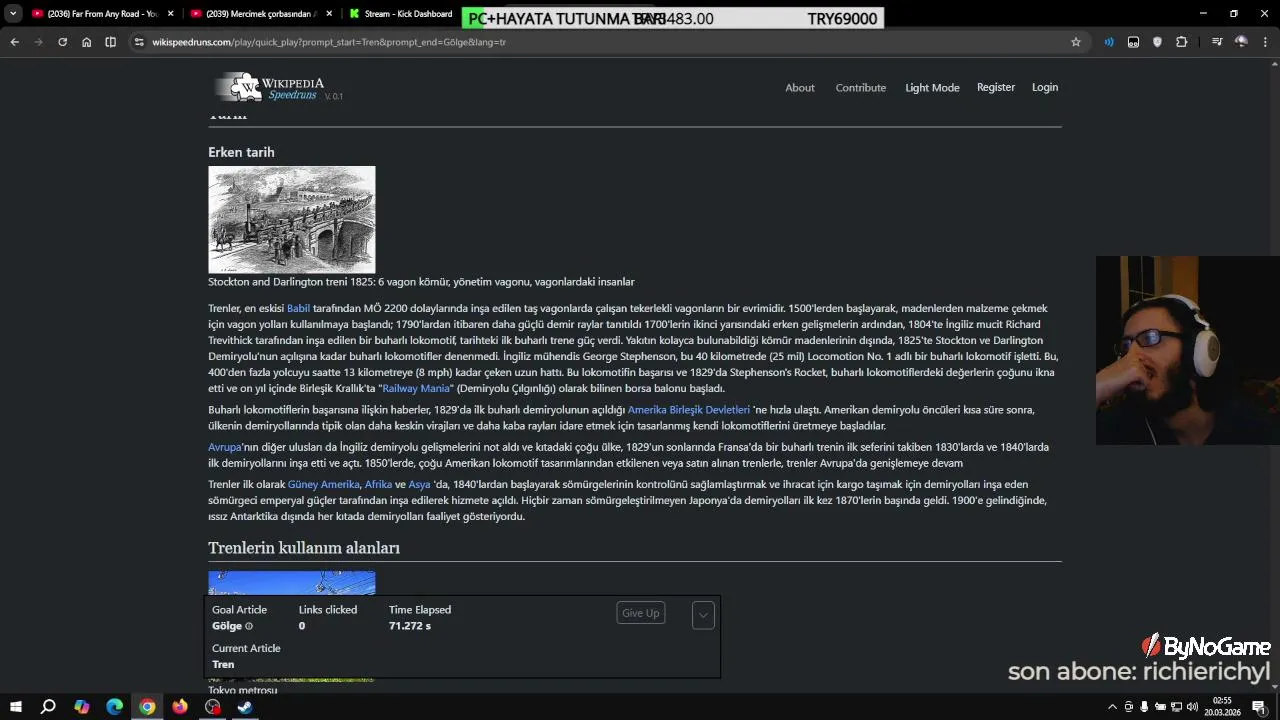Reload the wikispeedruns page

(62, 42)
